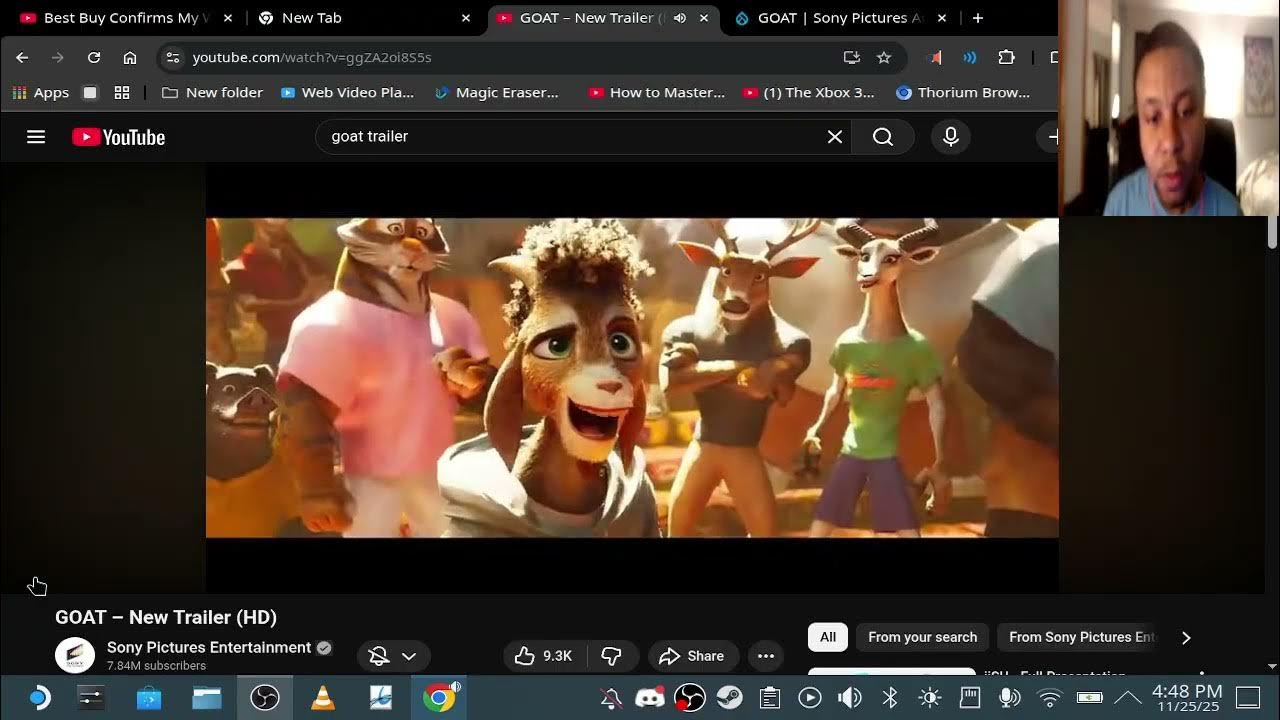Click the search field showing goat trailer
The height and width of the screenshot is (720, 1280).
click(570, 136)
